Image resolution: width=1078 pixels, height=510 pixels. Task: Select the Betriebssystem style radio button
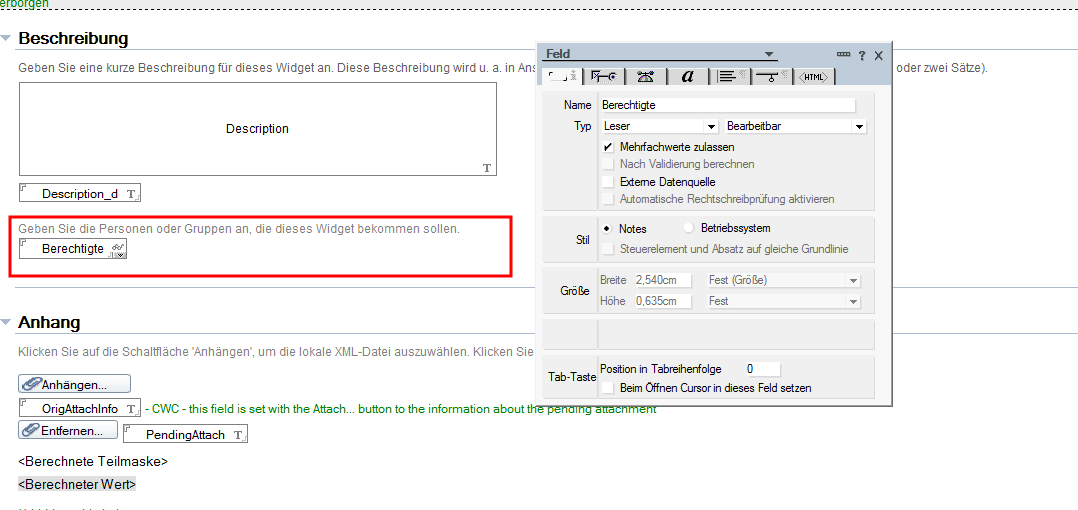pos(688,228)
